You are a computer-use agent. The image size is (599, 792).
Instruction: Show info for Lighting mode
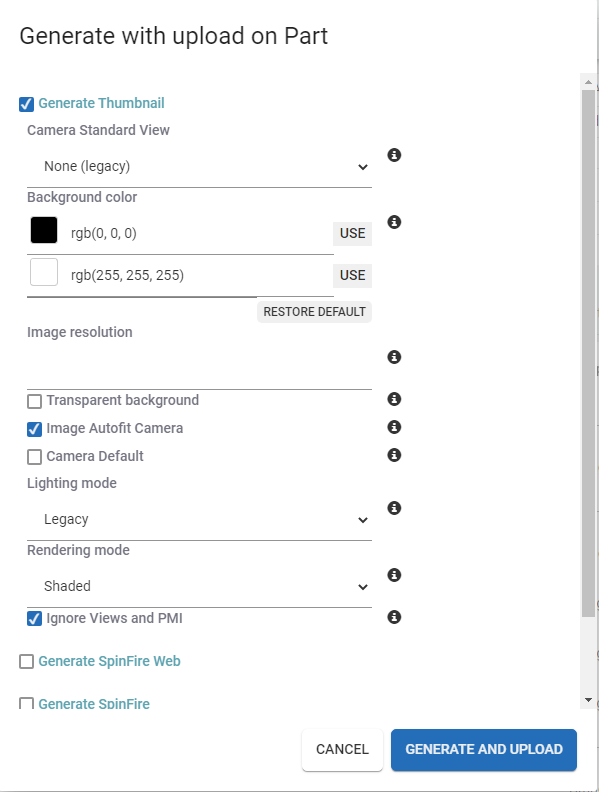pyautogui.click(x=394, y=508)
